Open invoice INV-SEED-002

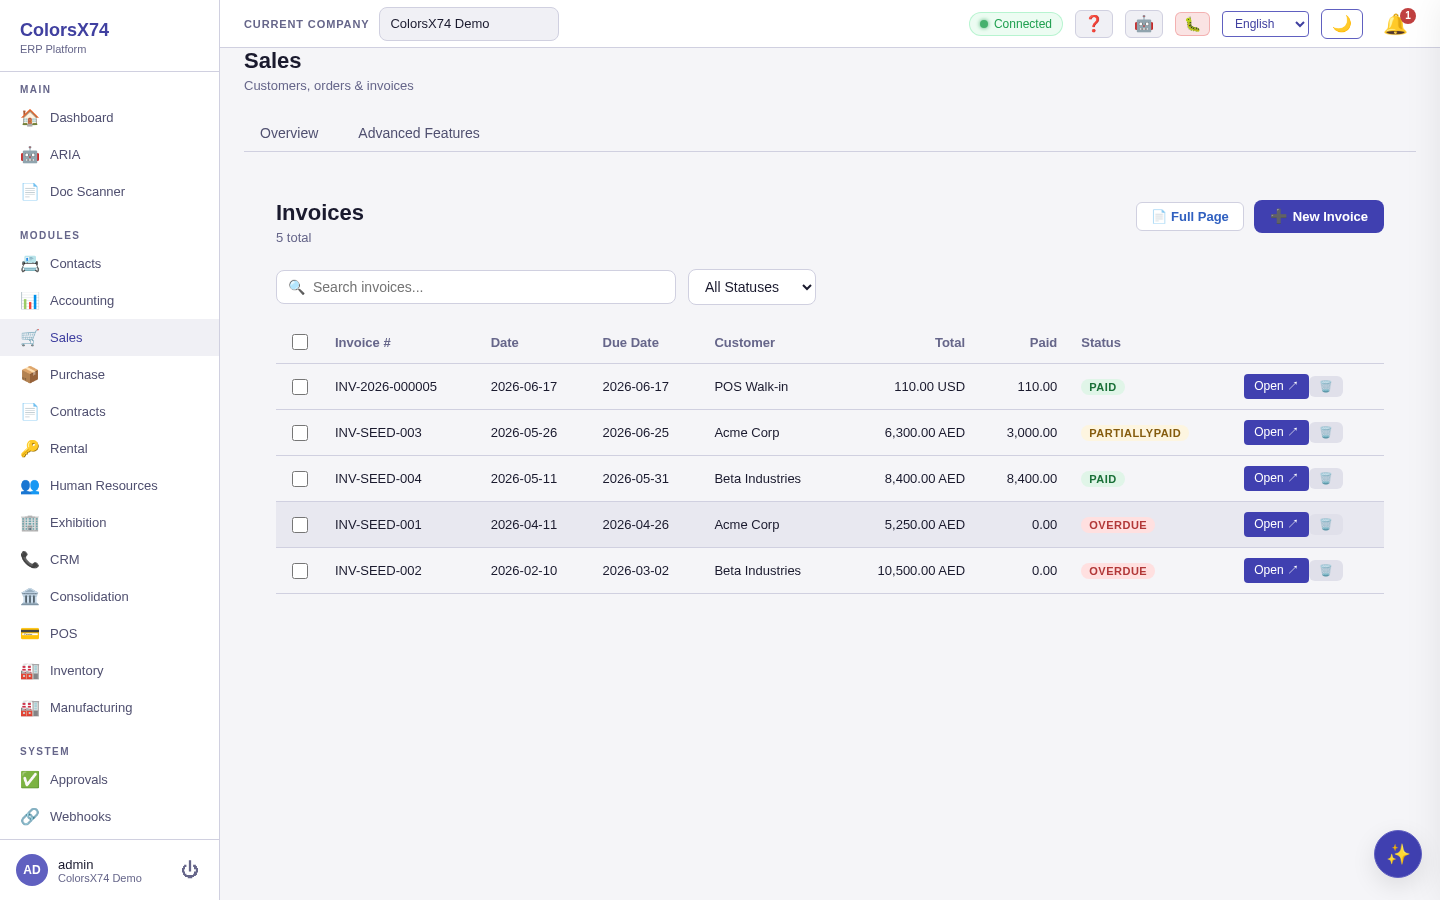pos(1276,570)
